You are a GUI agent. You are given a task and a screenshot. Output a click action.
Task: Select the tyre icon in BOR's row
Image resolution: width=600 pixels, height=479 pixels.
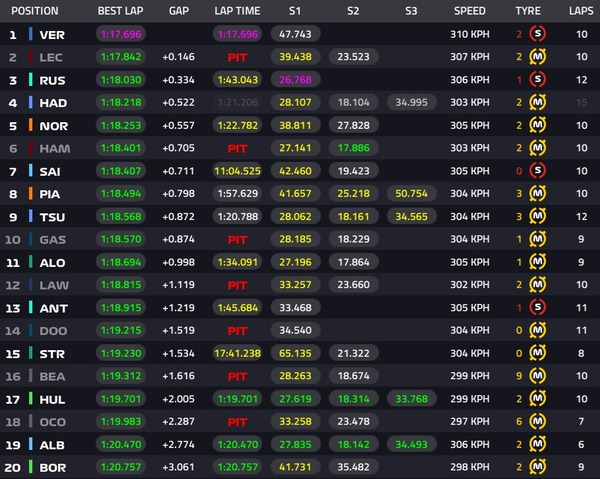(x=537, y=466)
